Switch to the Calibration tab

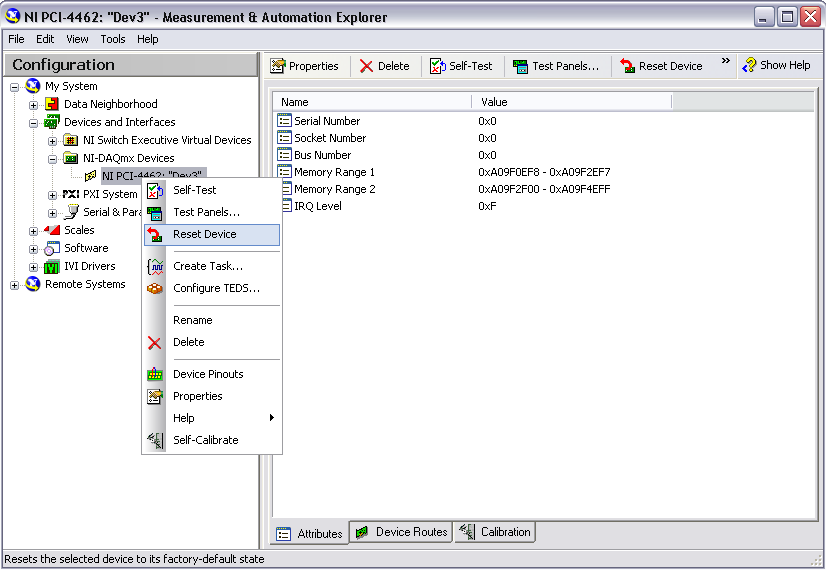pos(495,532)
